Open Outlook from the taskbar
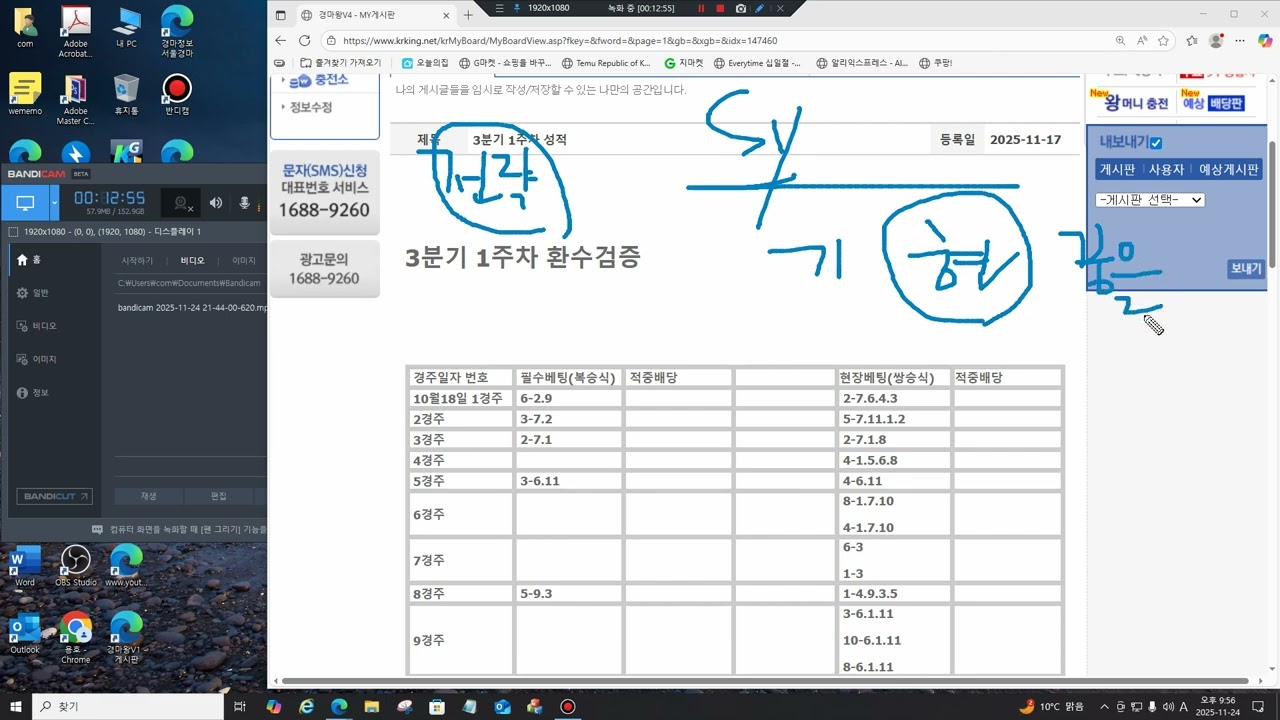 tap(502, 706)
